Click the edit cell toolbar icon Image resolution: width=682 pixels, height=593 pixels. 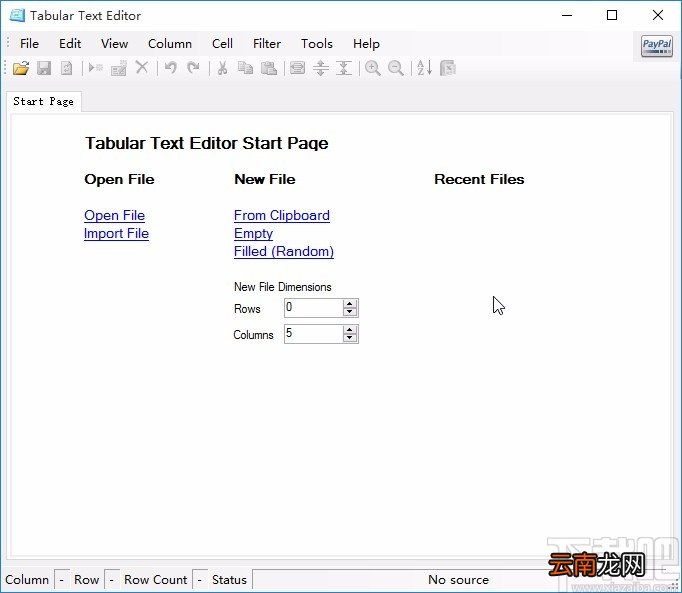118,68
